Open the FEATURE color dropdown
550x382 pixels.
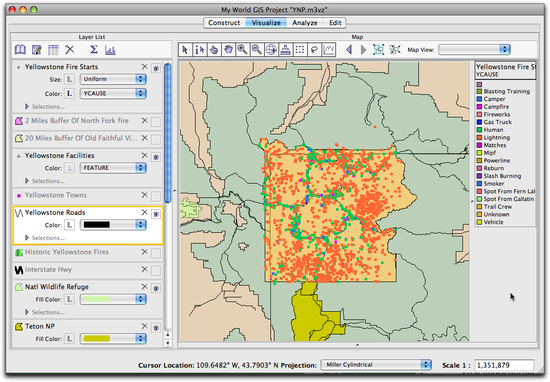coord(113,168)
